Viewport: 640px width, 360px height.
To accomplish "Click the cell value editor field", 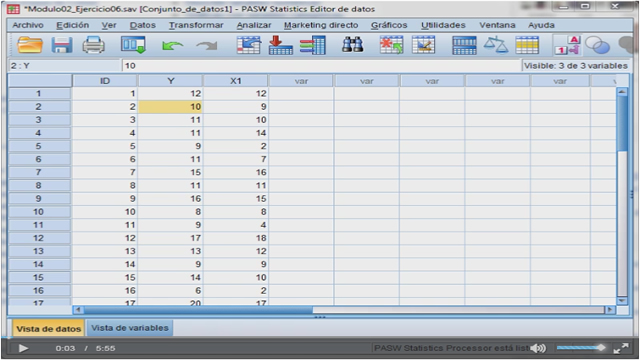I will [x=321, y=66].
